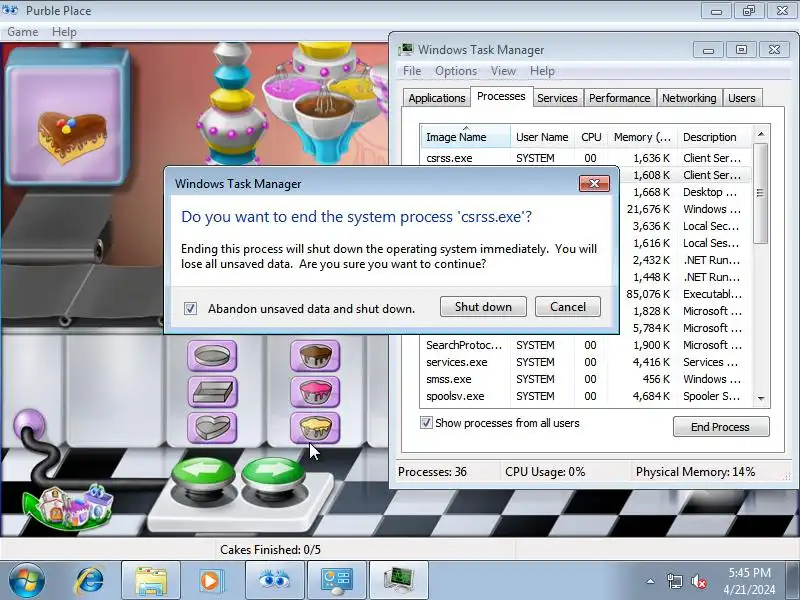
Task: Open Task Manager Options menu
Action: (x=456, y=71)
